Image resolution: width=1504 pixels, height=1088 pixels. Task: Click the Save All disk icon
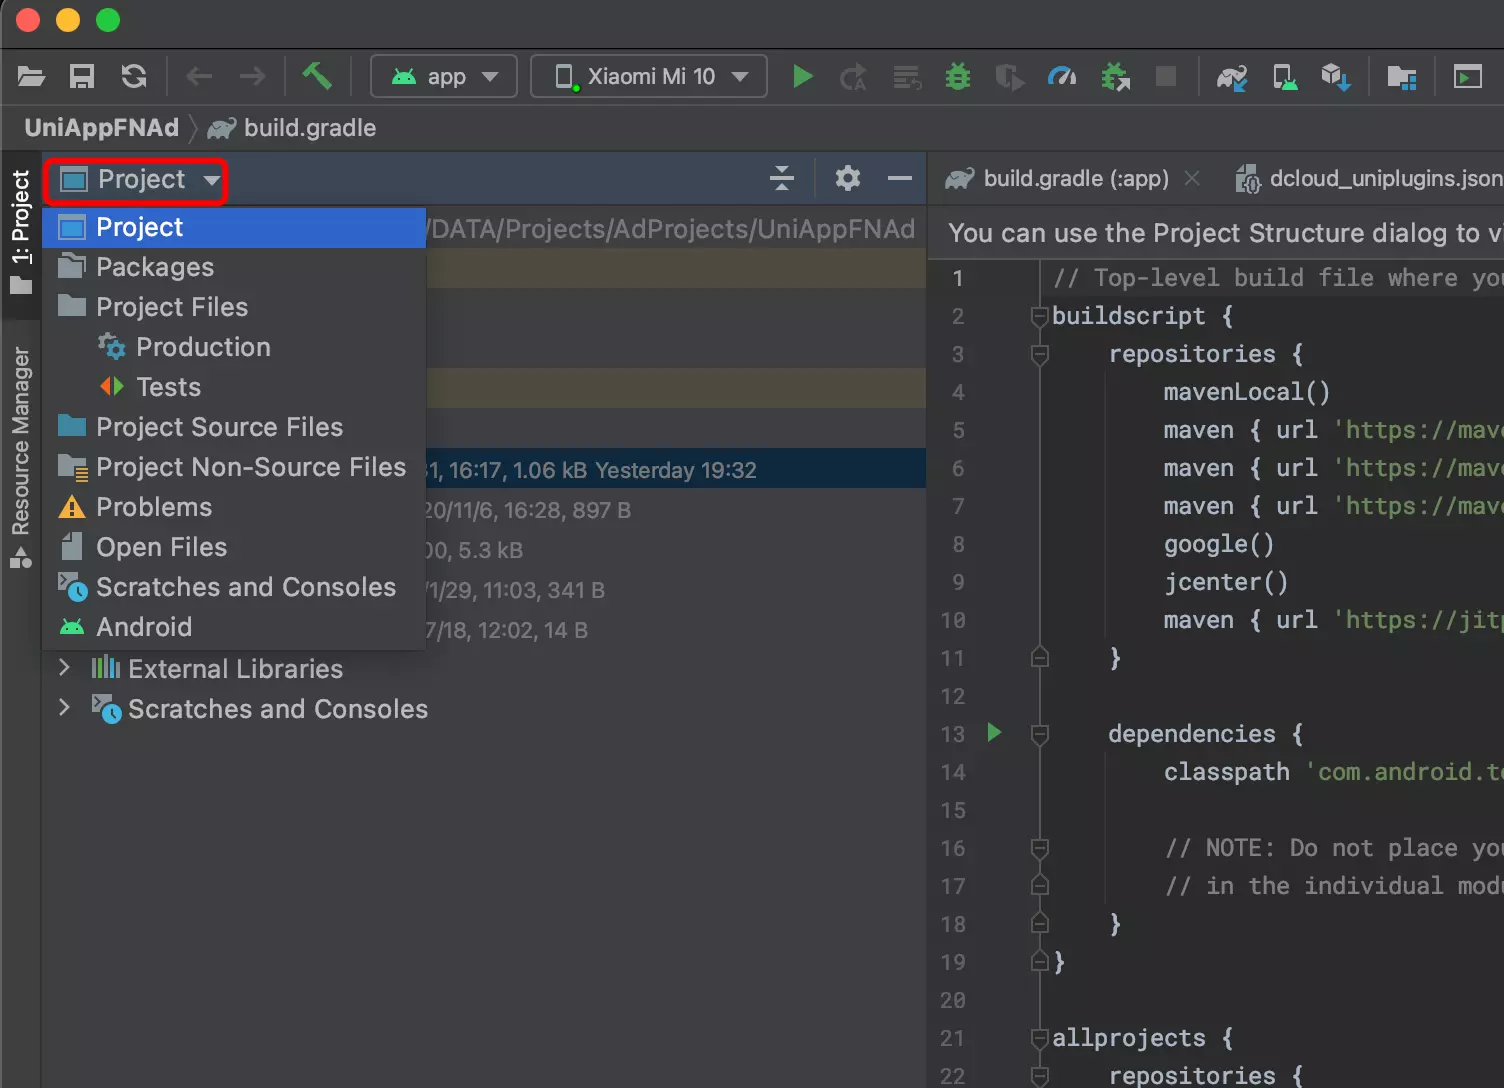pos(82,77)
